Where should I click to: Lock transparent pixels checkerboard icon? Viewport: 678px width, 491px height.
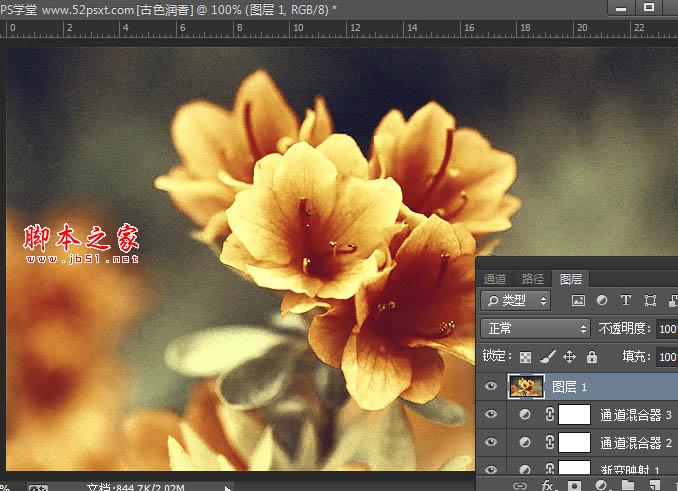coord(525,357)
